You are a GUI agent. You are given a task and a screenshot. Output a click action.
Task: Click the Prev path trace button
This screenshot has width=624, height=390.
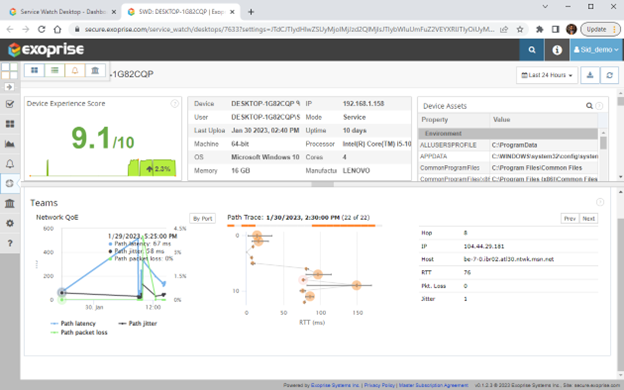coord(570,218)
